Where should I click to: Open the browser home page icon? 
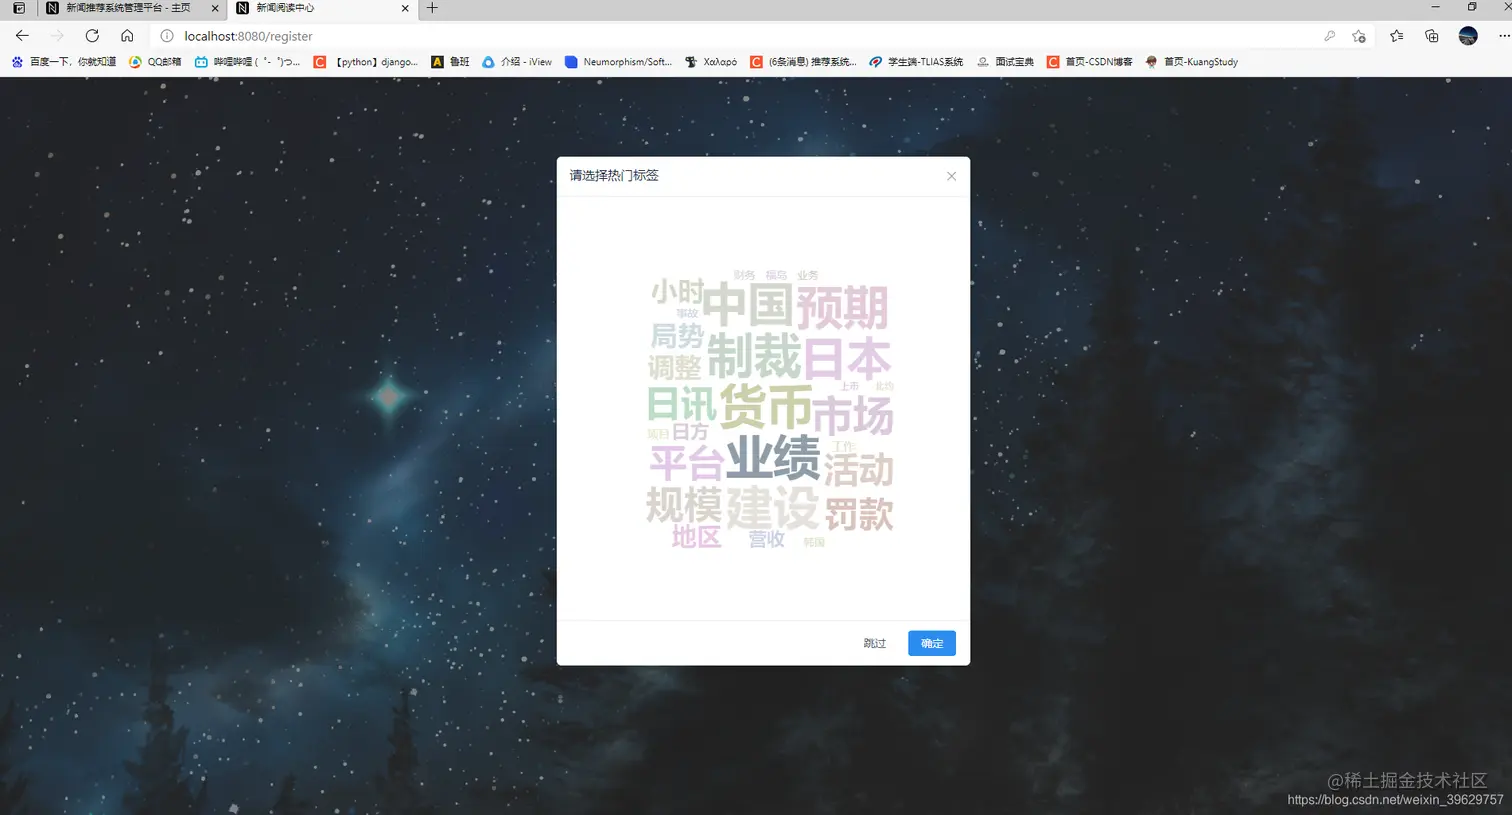[128, 36]
